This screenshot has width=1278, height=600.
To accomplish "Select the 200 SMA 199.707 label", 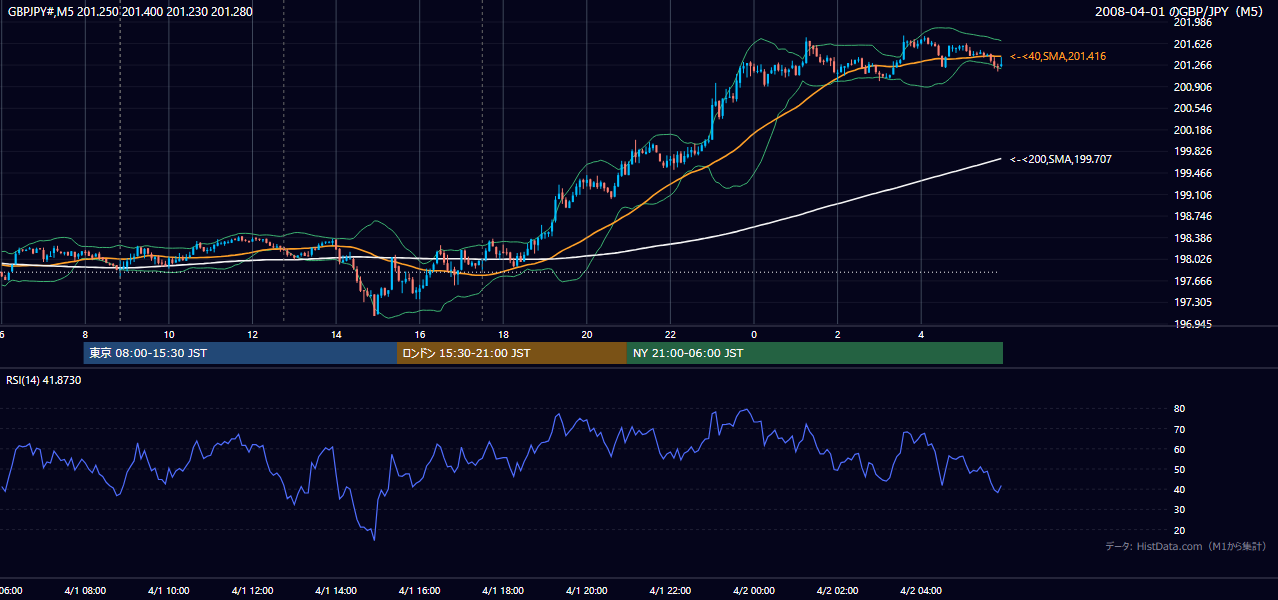I will click(1061, 159).
